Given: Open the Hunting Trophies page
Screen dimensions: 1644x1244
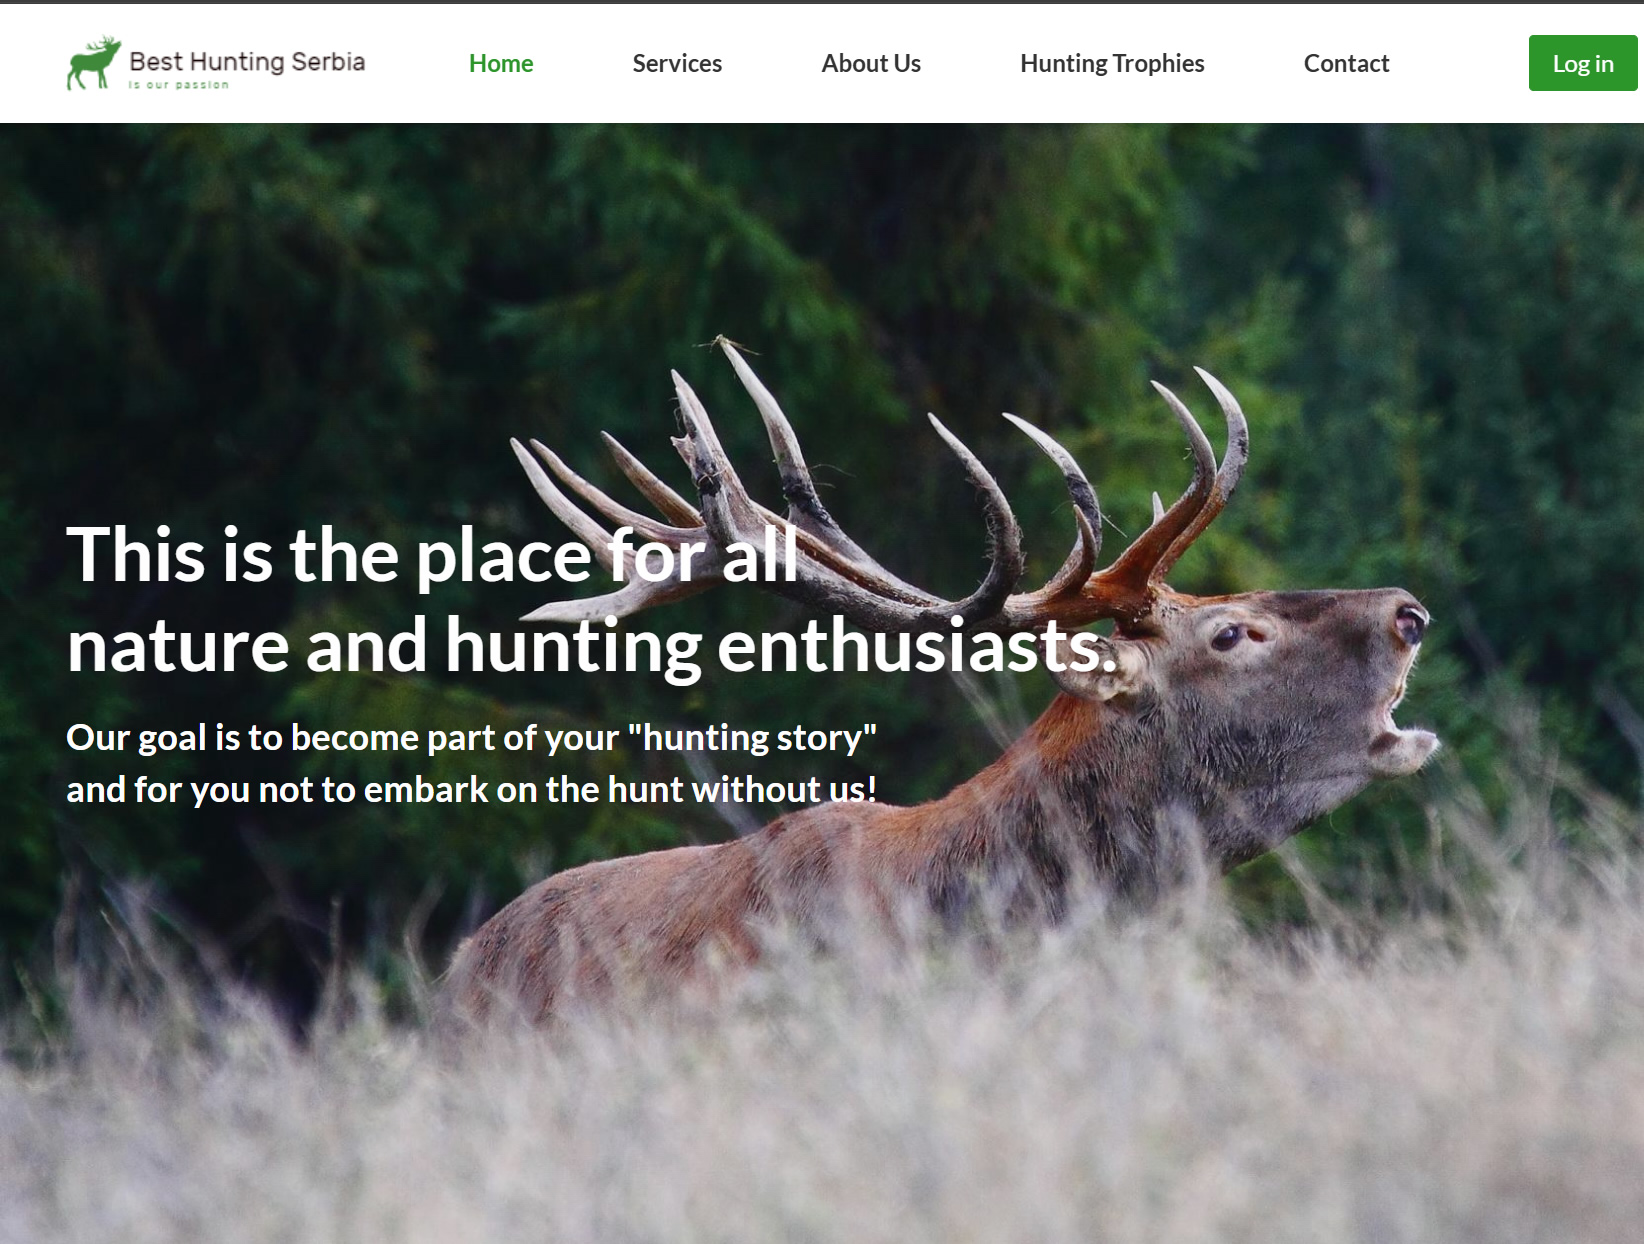Looking at the screenshot, I should click(1112, 63).
